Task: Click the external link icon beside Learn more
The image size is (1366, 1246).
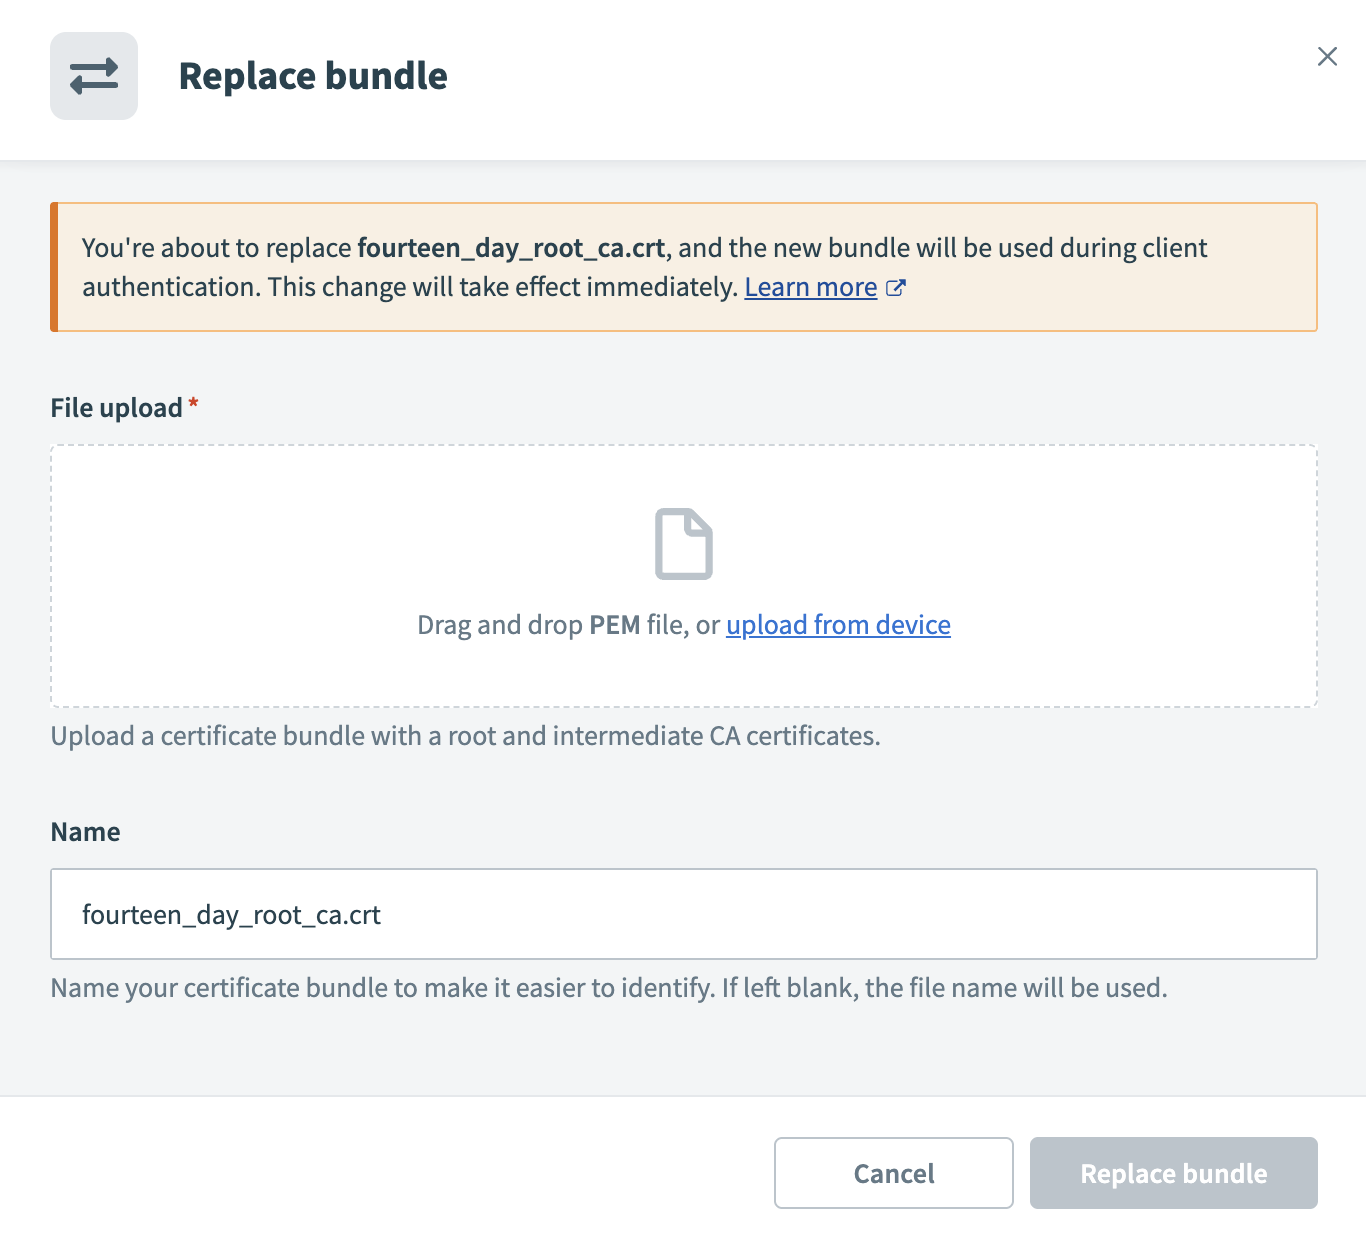Action: coord(897,287)
